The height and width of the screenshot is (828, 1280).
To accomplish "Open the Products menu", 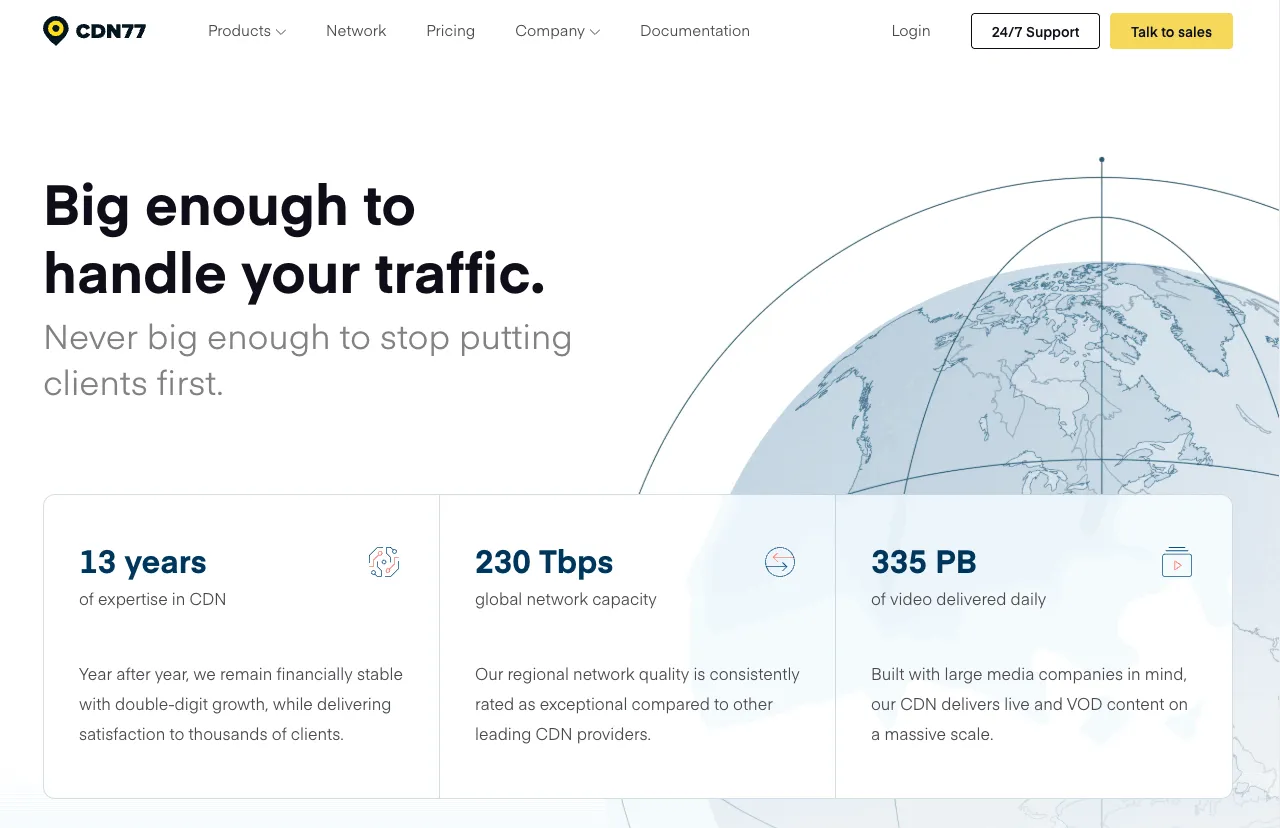I will pos(247,31).
